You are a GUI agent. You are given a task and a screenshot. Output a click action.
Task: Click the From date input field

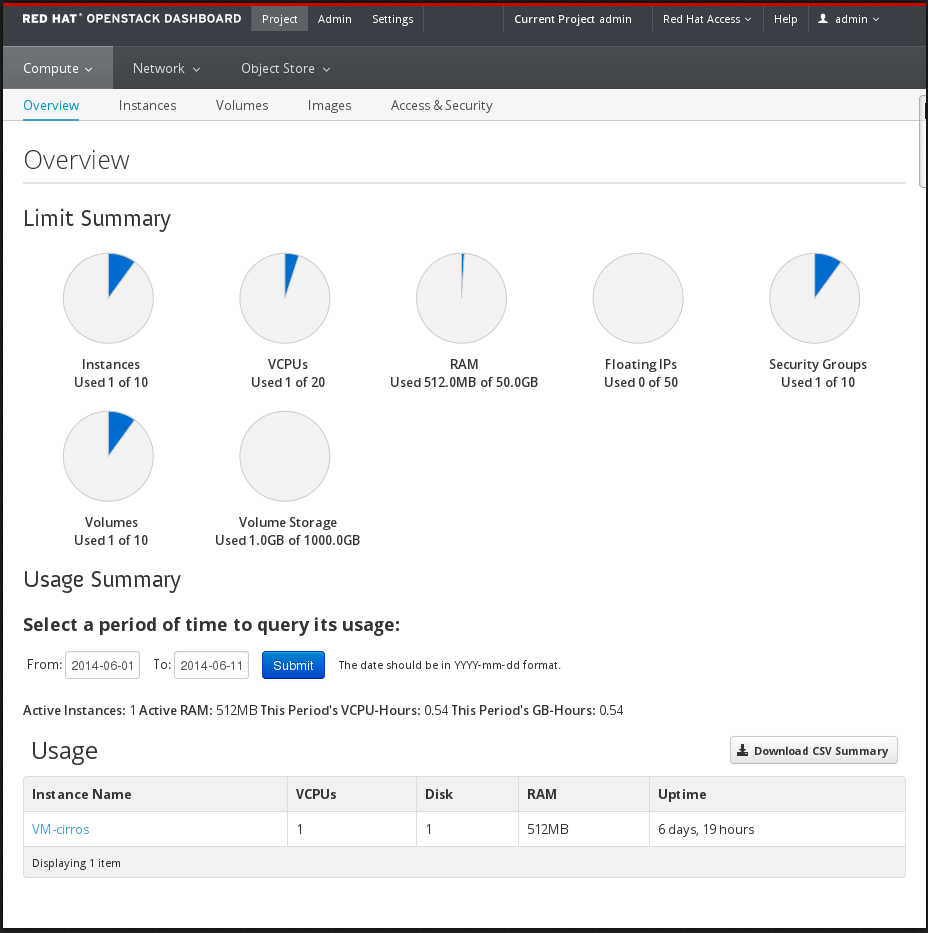click(102, 666)
